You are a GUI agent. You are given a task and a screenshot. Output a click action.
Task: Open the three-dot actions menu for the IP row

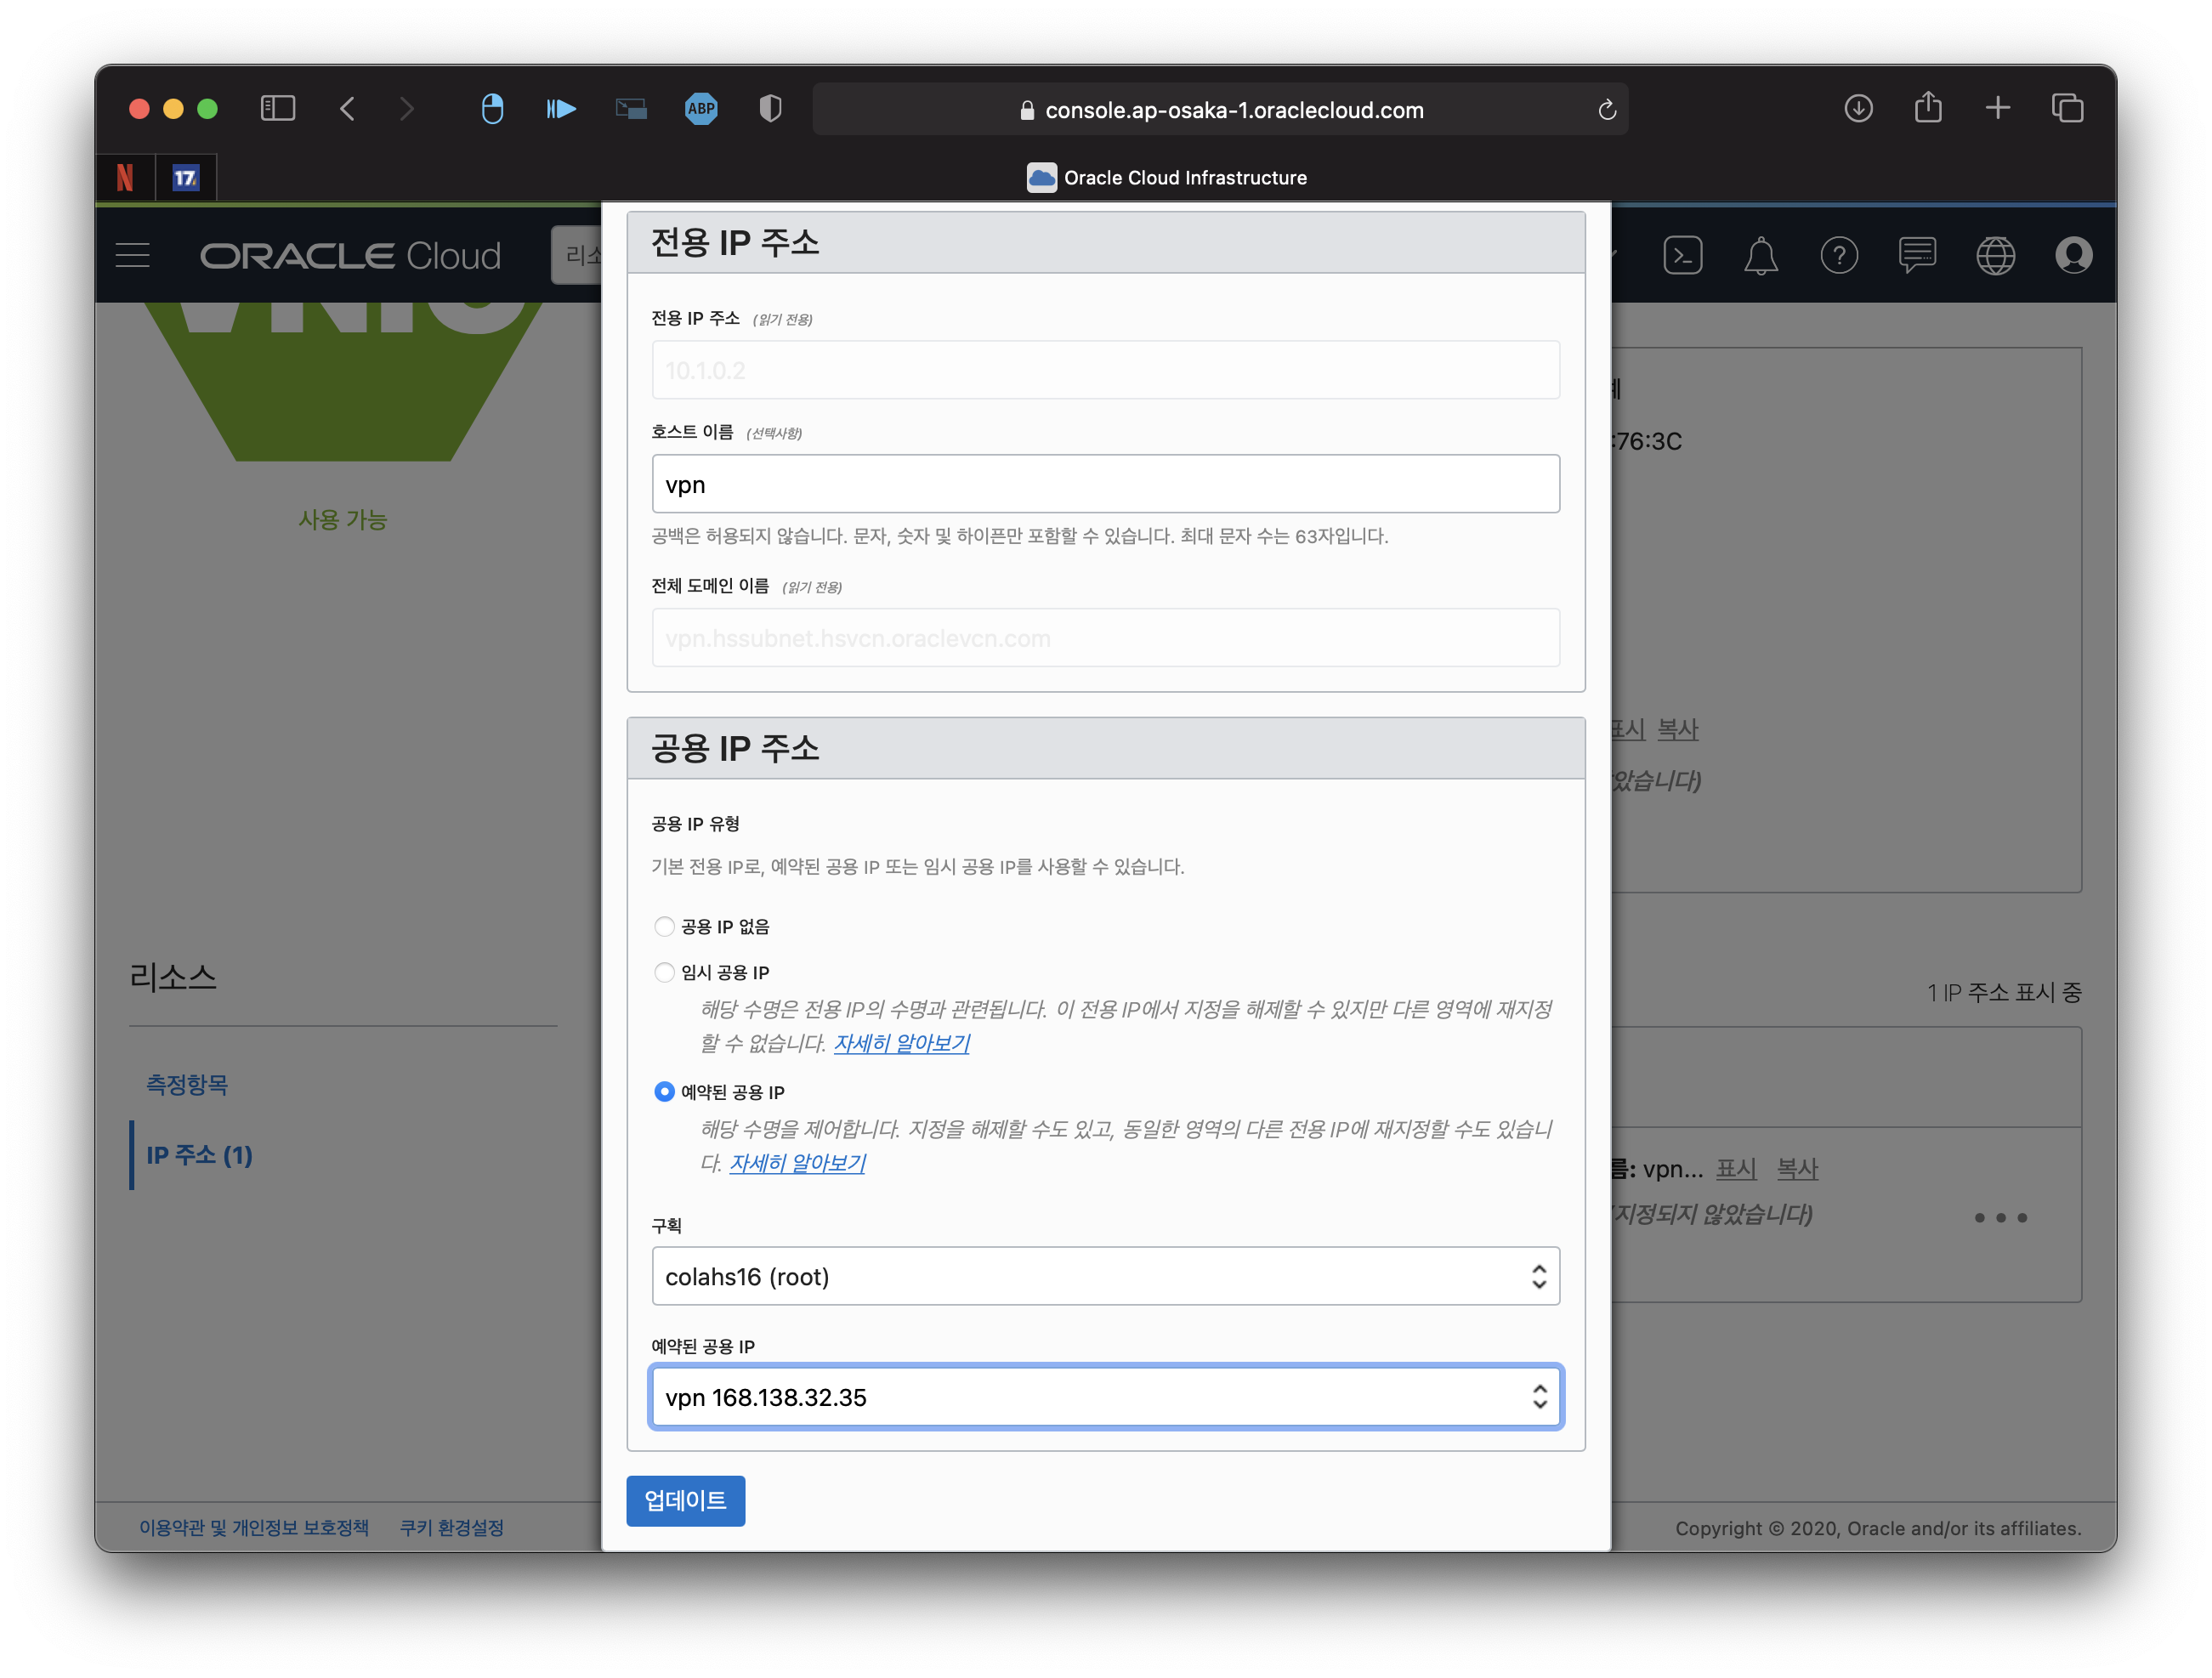(x=2000, y=1217)
